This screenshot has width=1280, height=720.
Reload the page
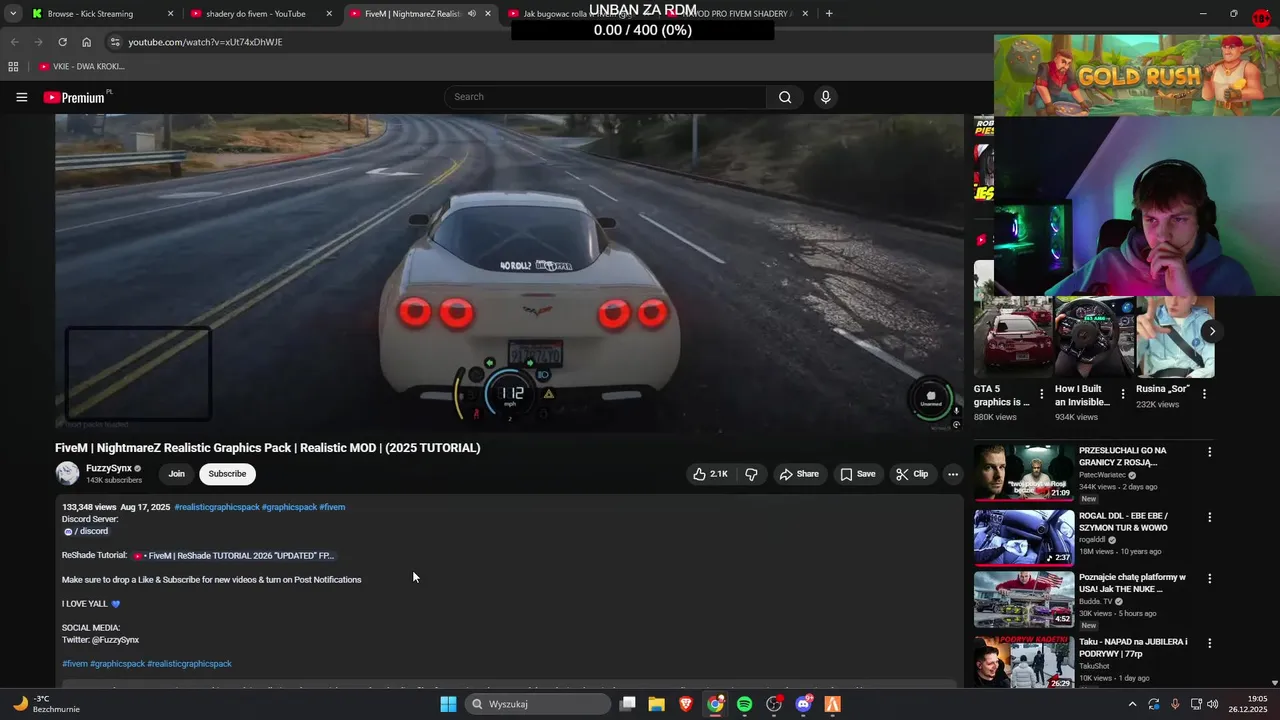point(62,42)
